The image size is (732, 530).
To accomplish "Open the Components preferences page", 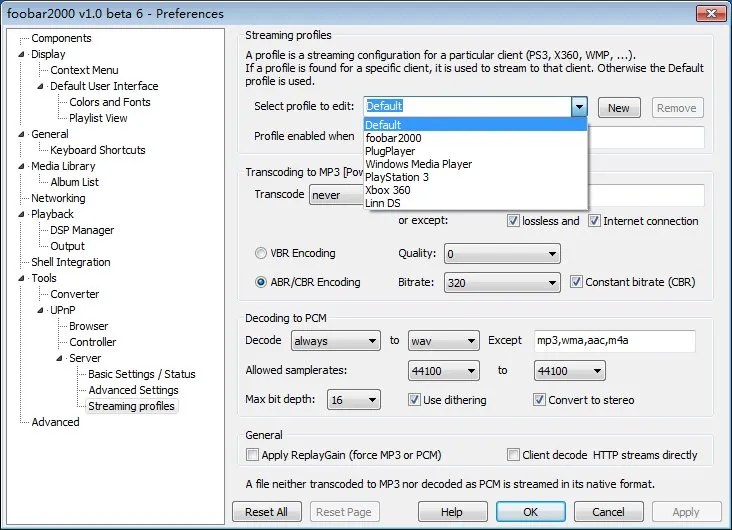I will point(61,38).
